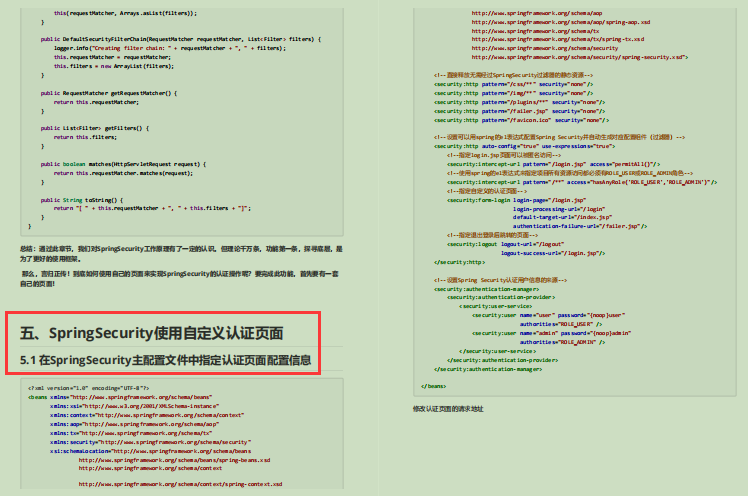Click the code line 'public RequestMatcher getRequestMatcher() {'

tap(109, 93)
